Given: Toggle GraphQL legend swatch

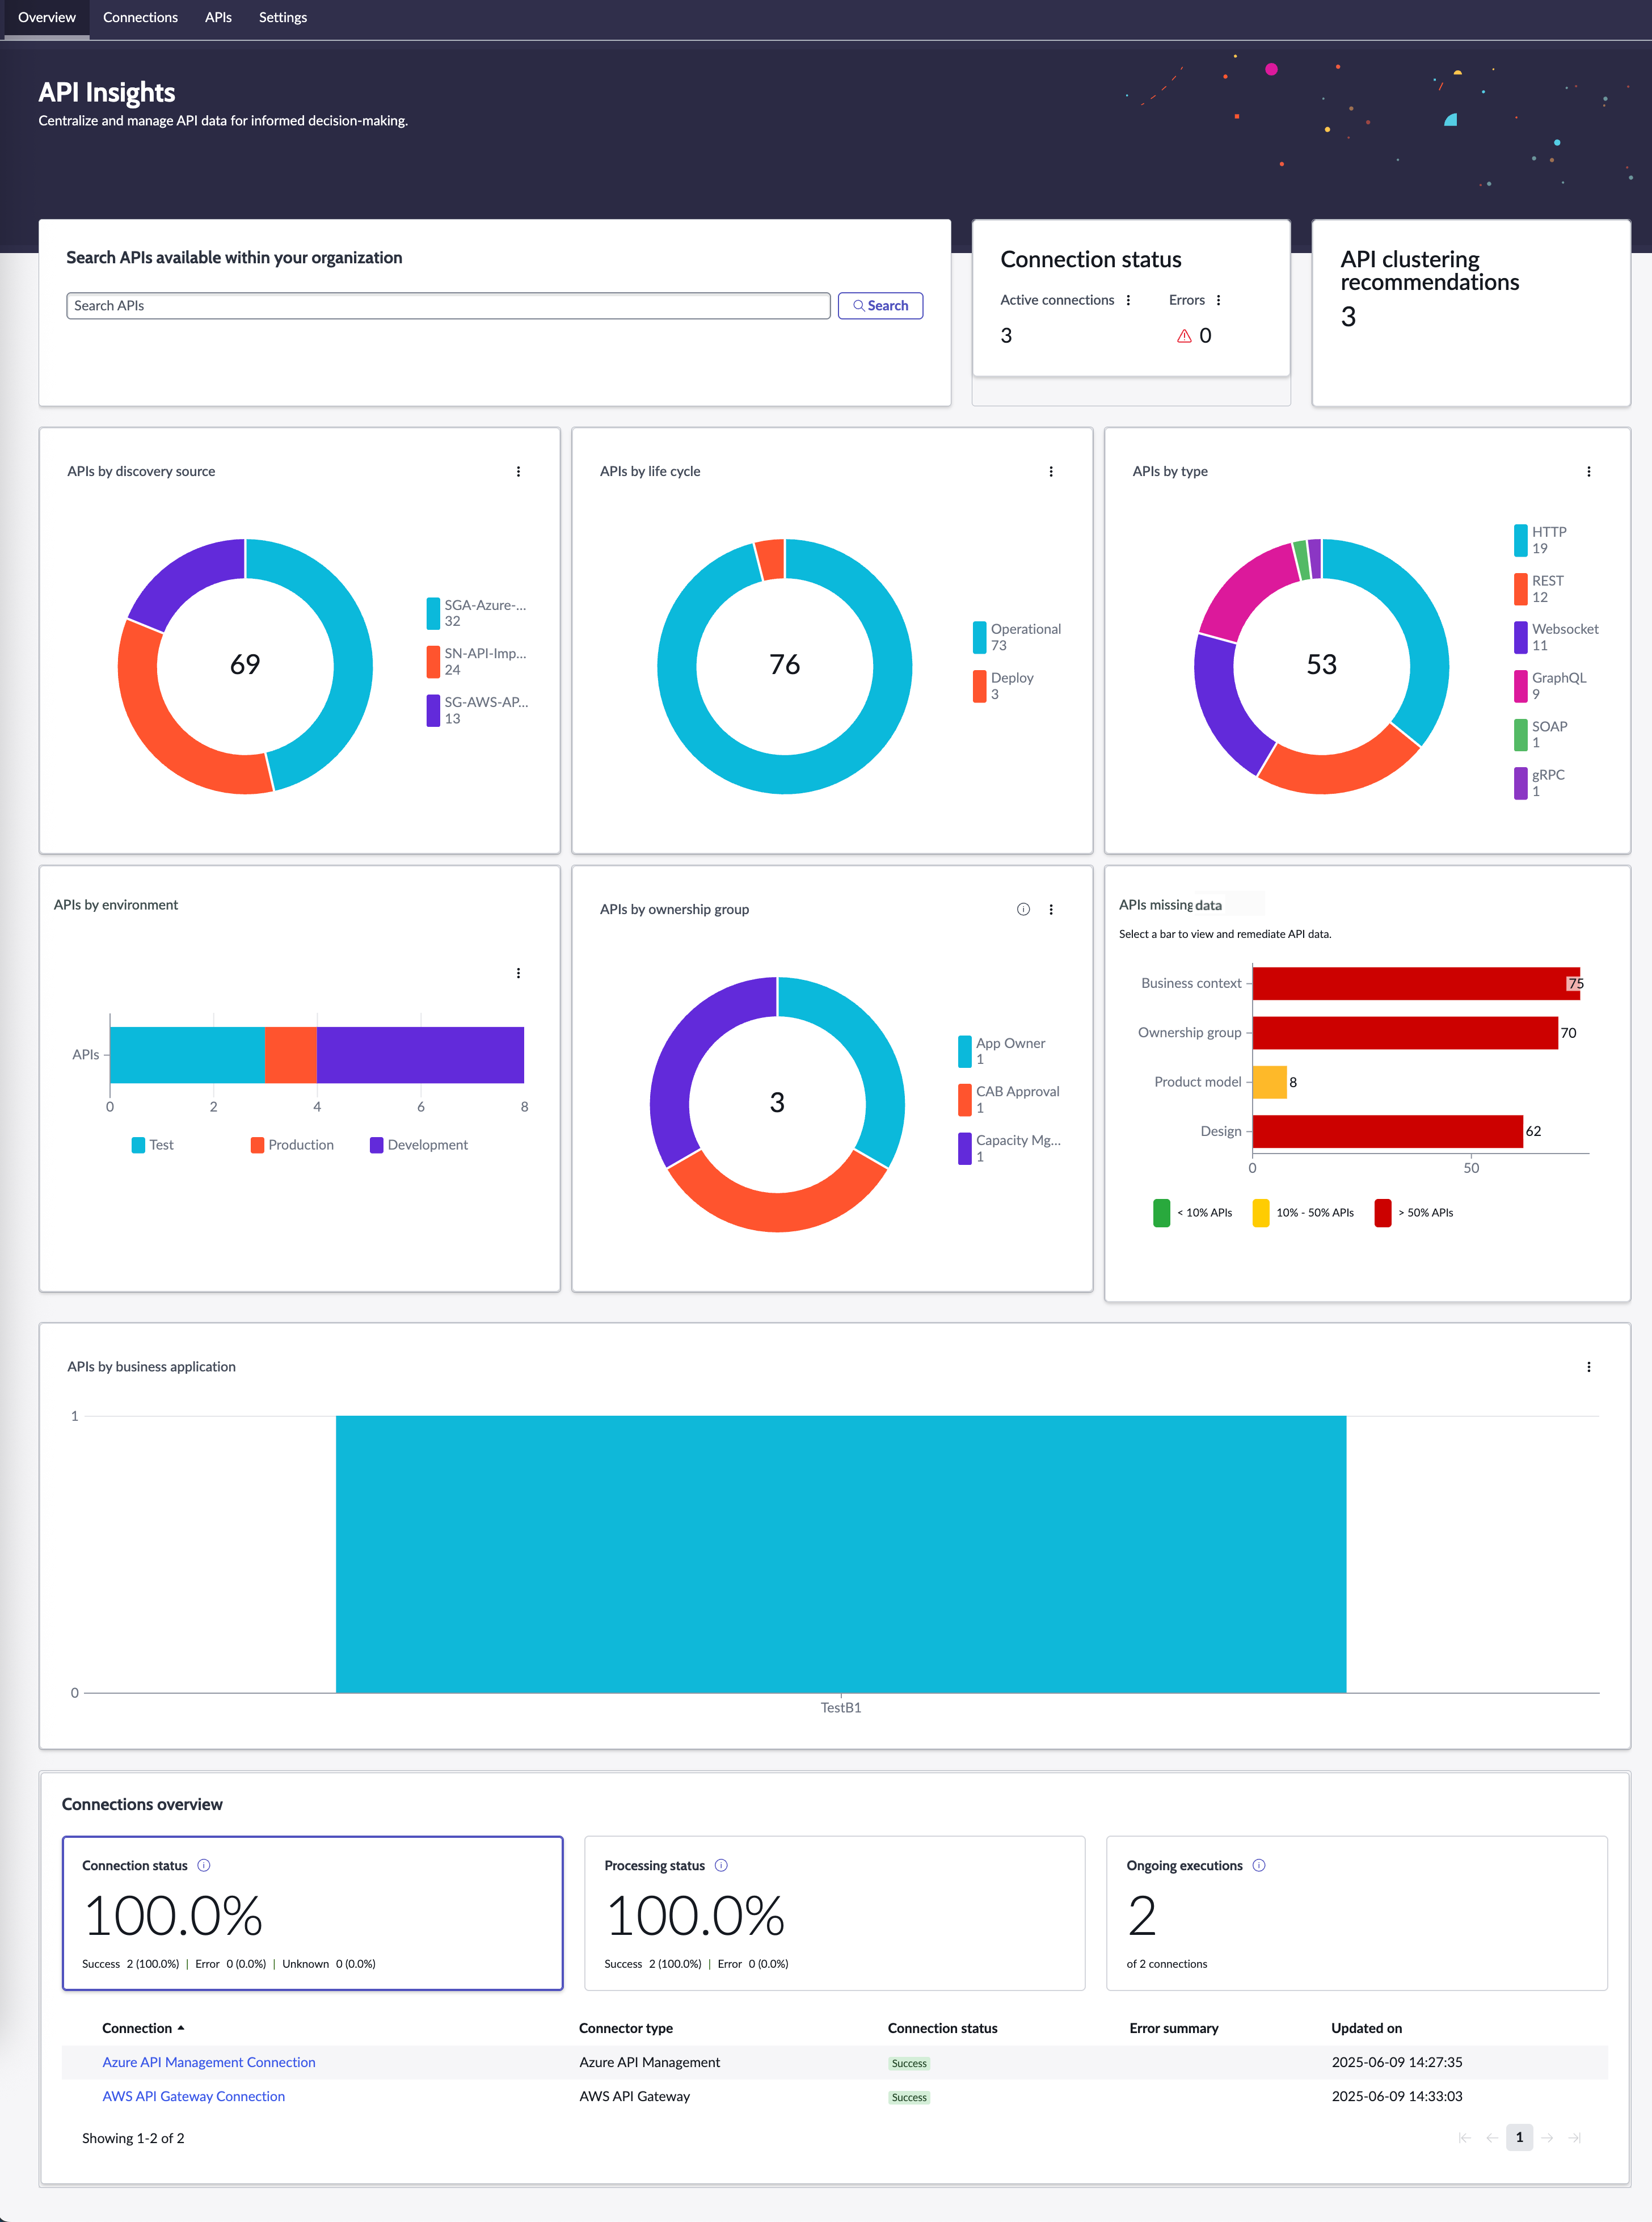Looking at the screenshot, I should click(x=1521, y=686).
